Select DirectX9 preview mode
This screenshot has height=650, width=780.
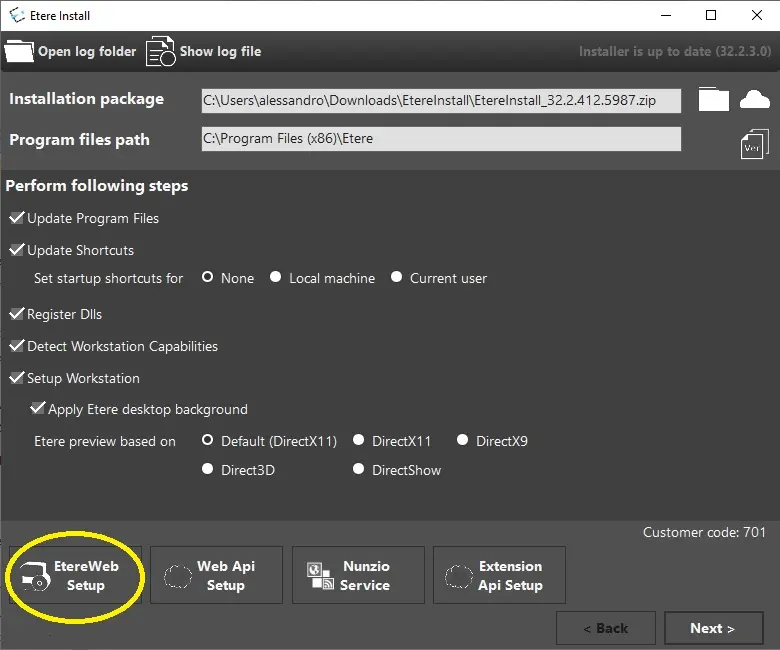tap(463, 441)
